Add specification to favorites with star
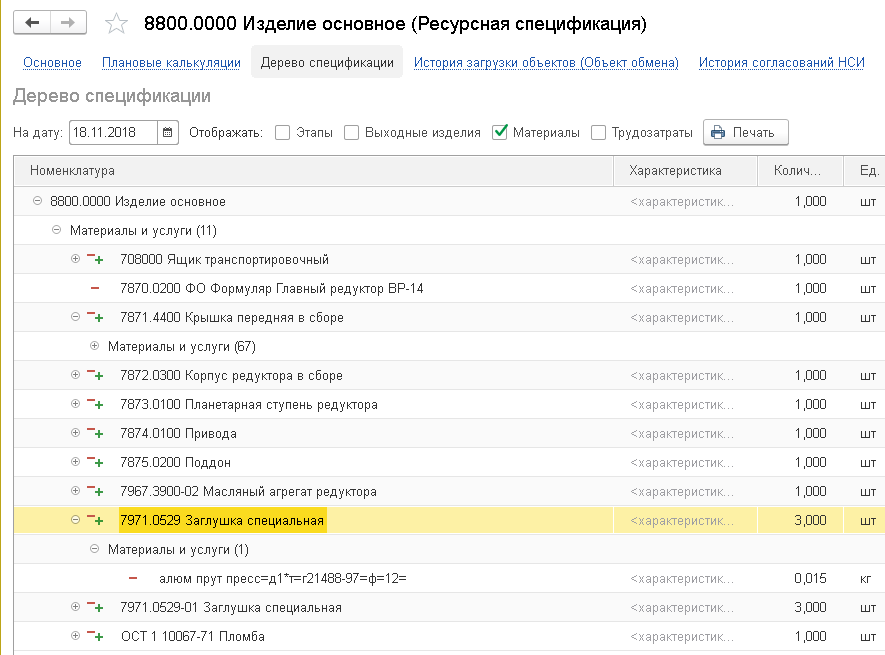The width and height of the screenshot is (885, 655). point(117,24)
